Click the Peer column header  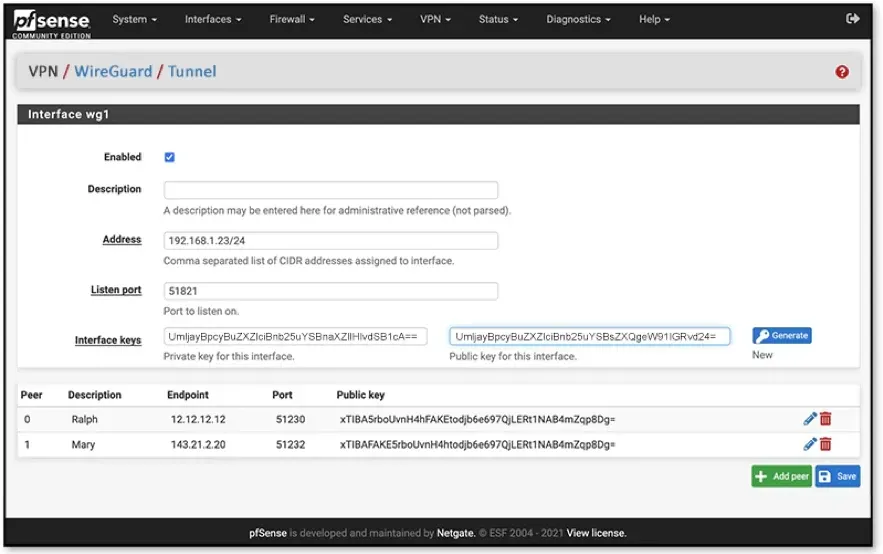pyautogui.click(x=32, y=395)
